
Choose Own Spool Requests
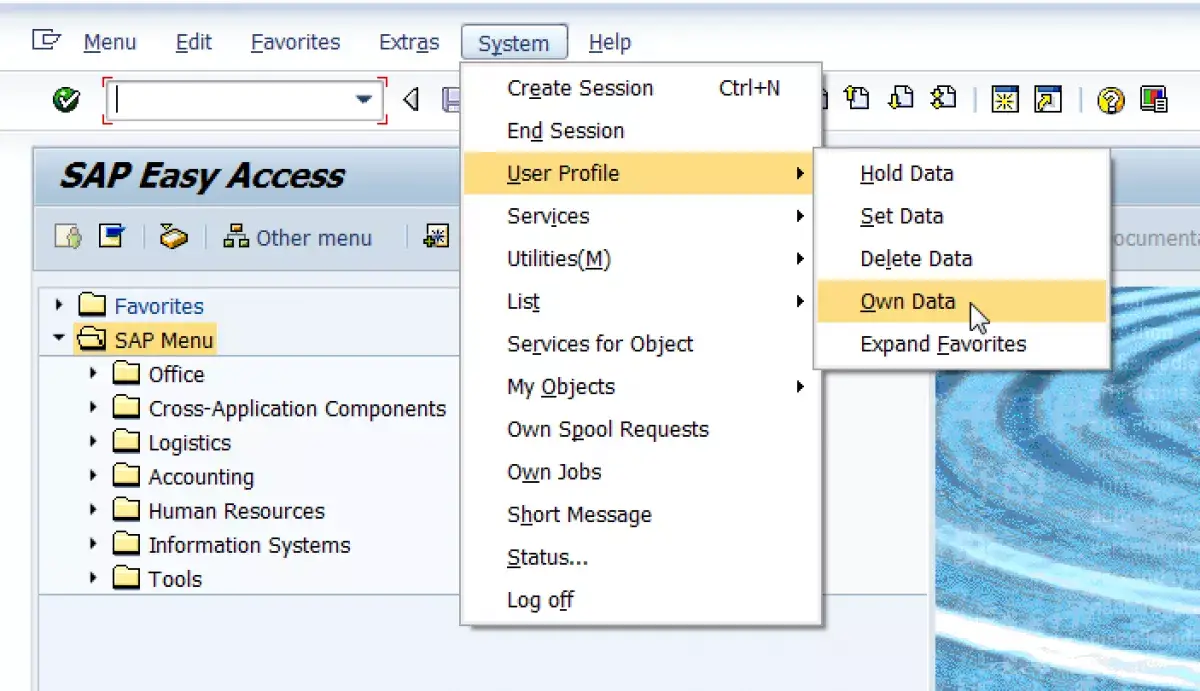click(641, 430)
